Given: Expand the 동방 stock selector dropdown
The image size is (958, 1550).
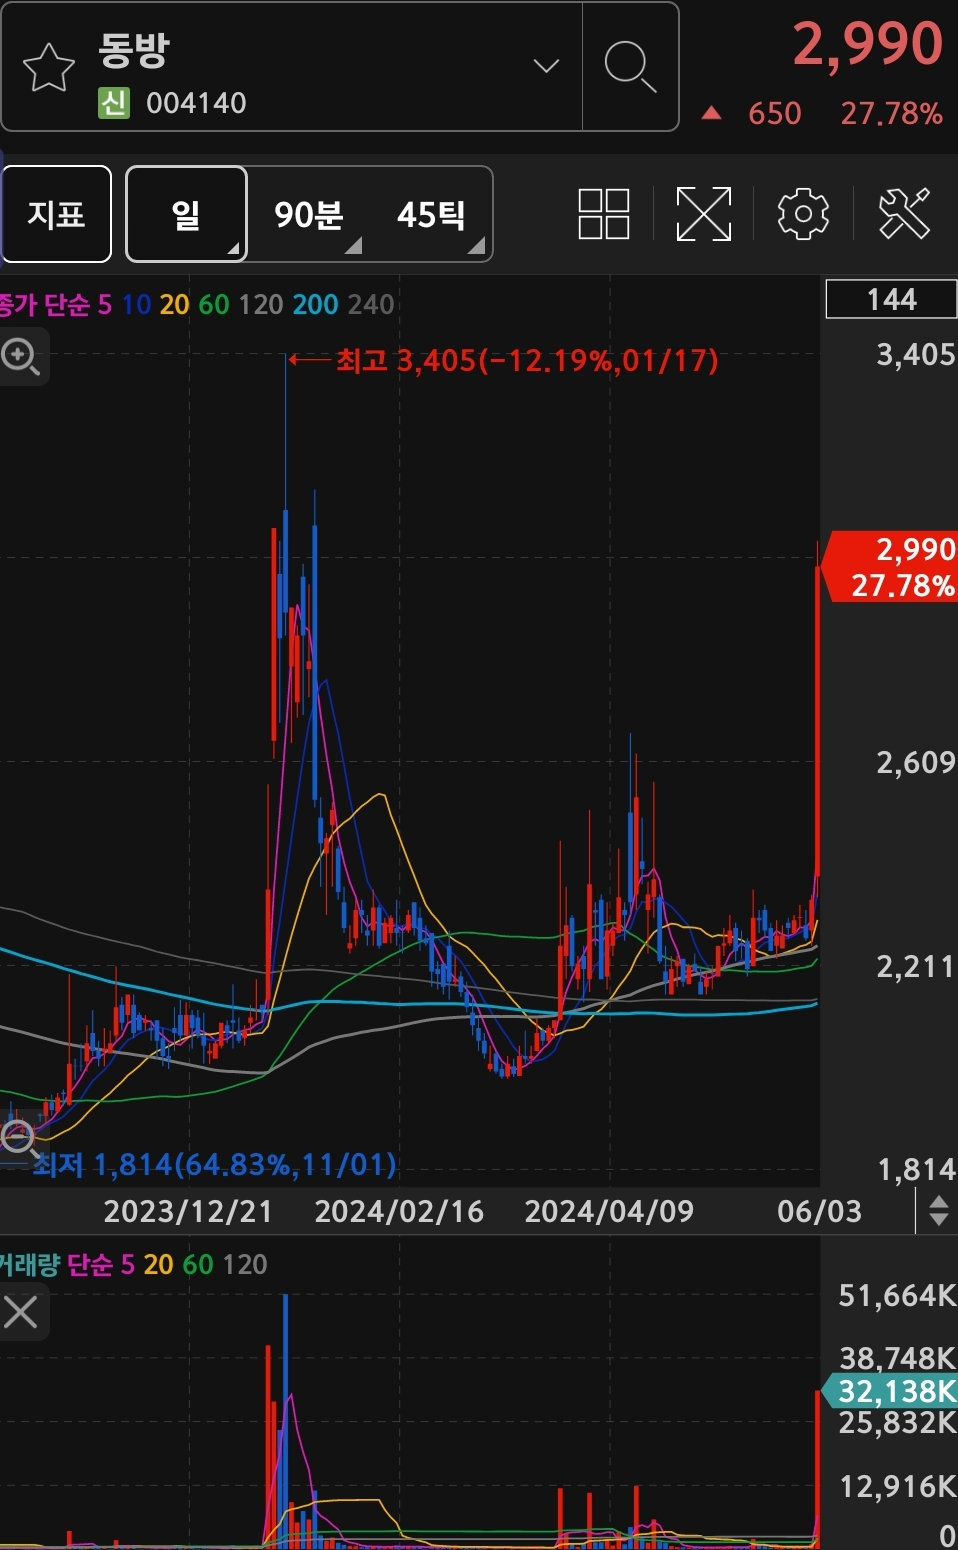Looking at the screenshot, I should coord(546,67).
